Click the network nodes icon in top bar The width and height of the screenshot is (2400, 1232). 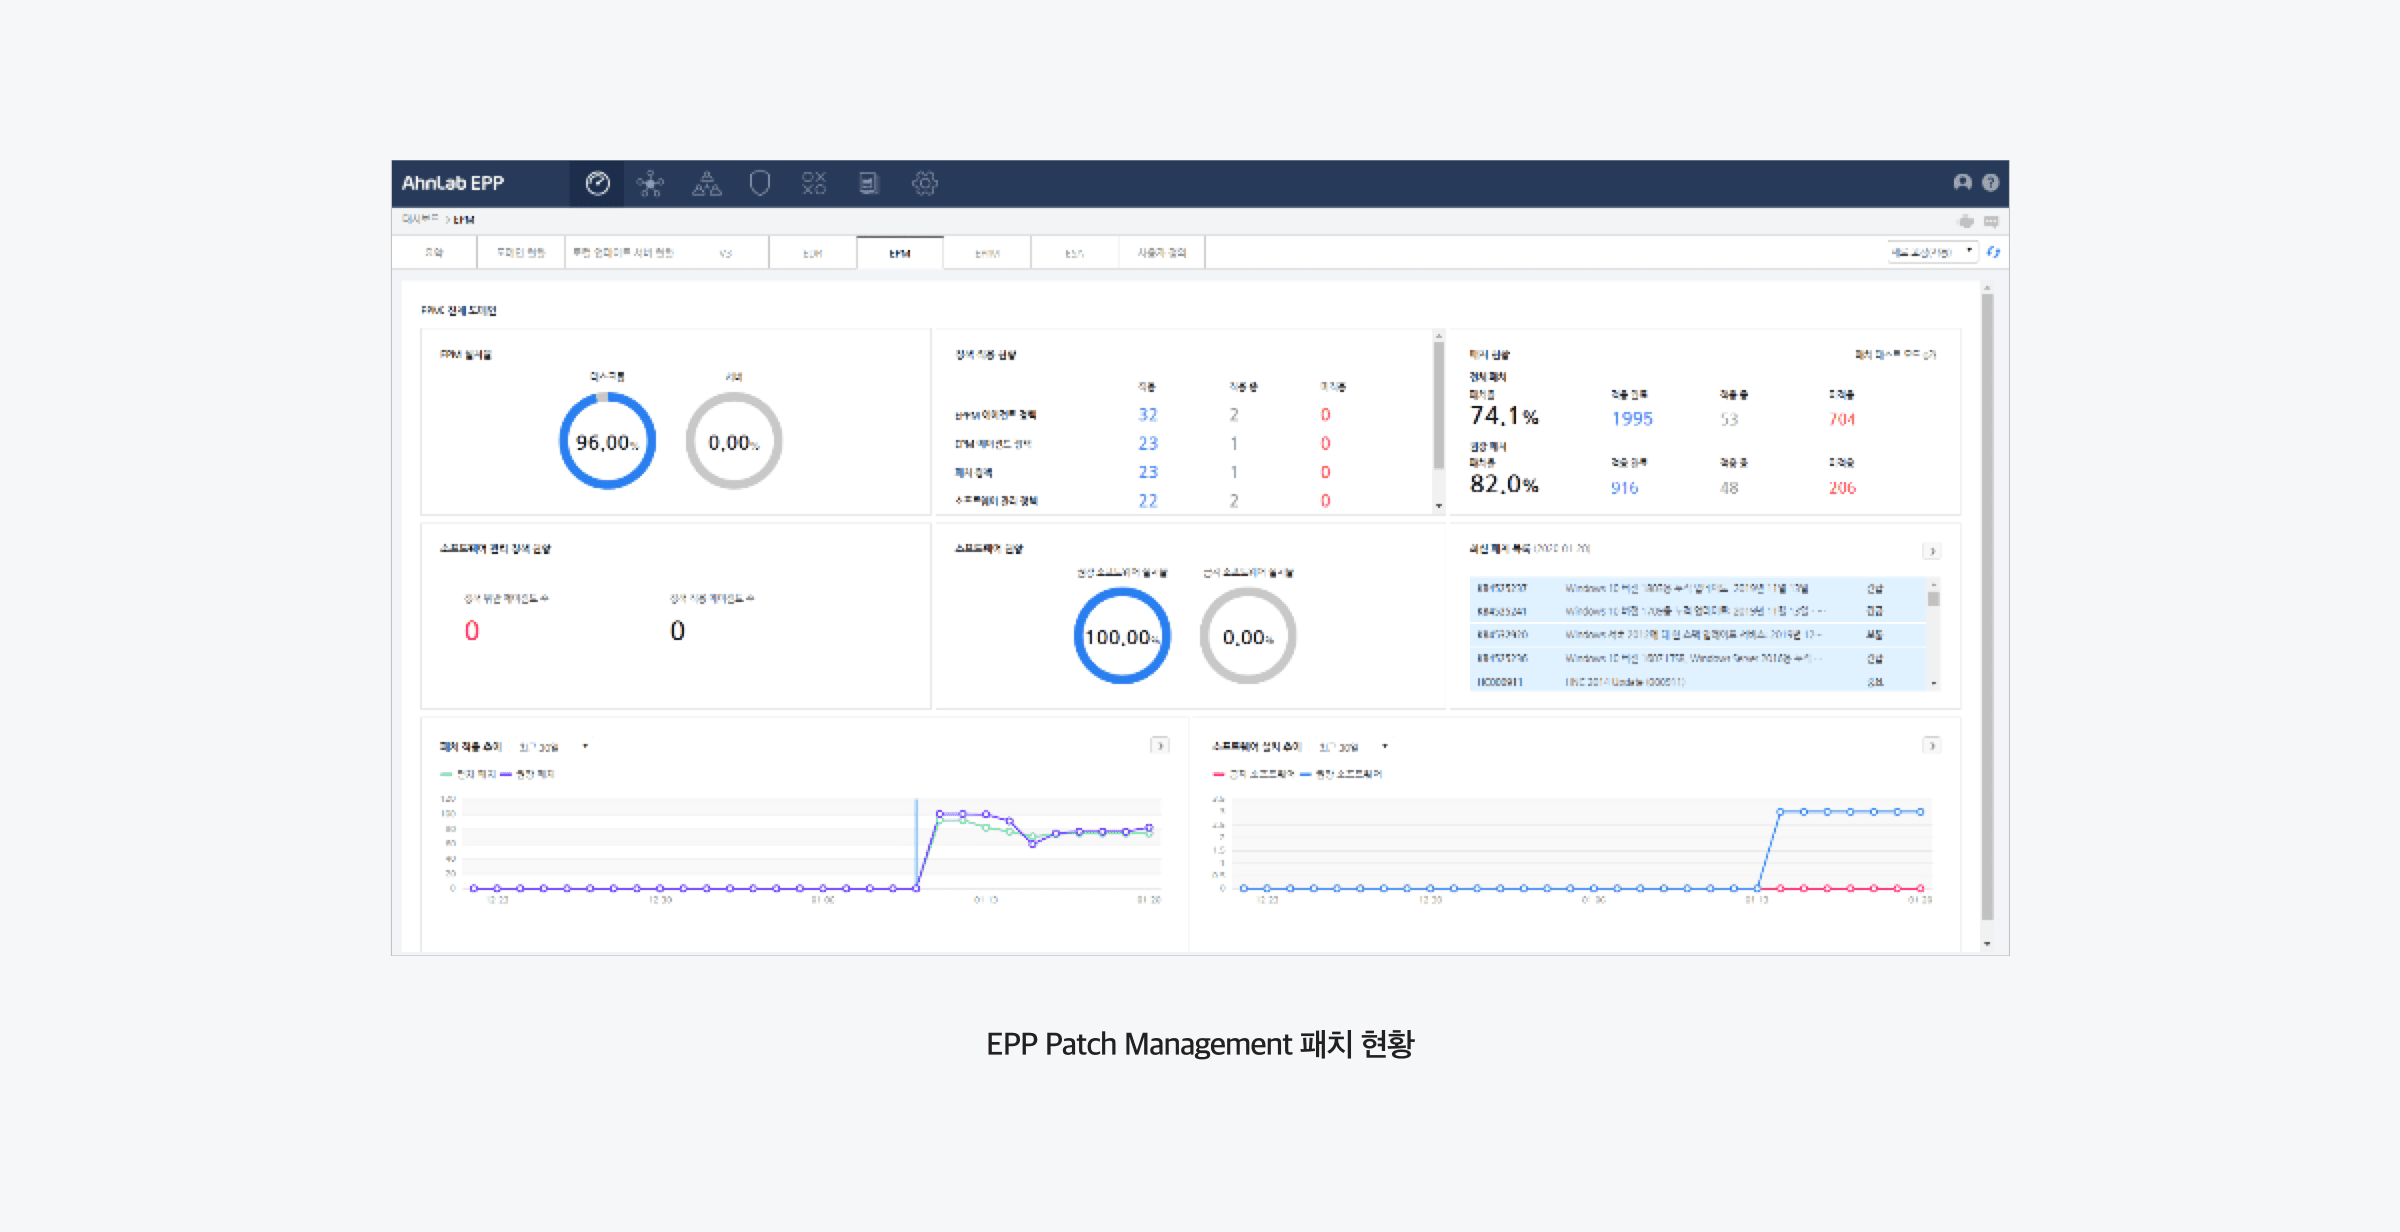[650, 183]
